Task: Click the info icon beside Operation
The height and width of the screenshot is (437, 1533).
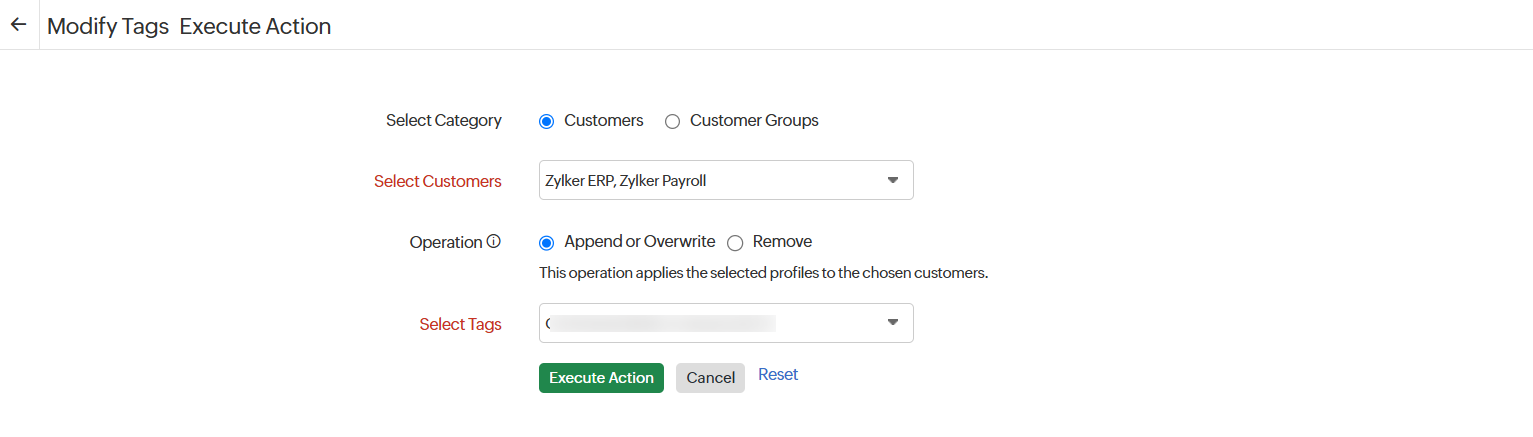Action: click(493, 242)
